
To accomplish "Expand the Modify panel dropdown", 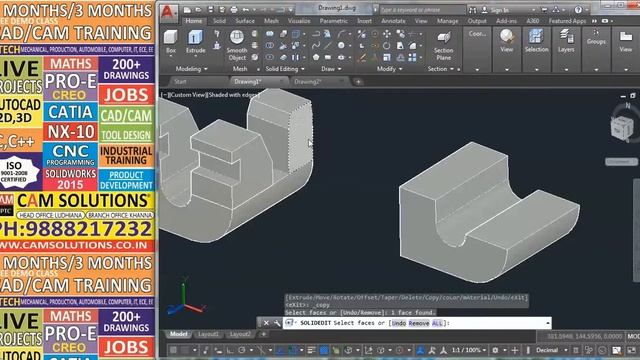I will click(389, 69).
